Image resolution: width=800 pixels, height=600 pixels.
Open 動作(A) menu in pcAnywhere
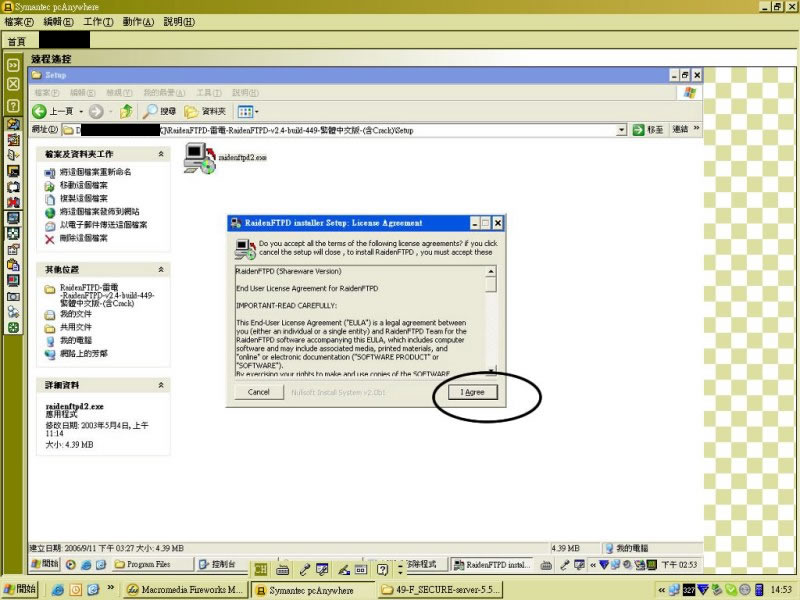pos(138,22)
